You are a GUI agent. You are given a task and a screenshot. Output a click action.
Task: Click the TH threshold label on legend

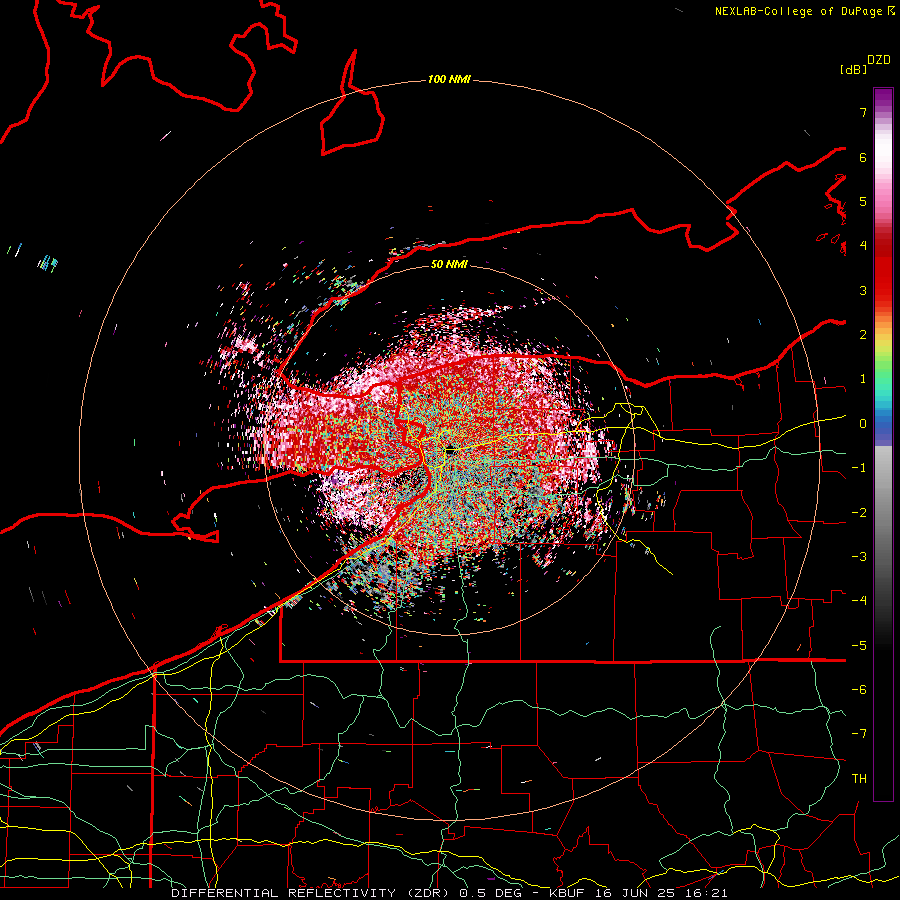pyautogui.click(x=859, y=779)
